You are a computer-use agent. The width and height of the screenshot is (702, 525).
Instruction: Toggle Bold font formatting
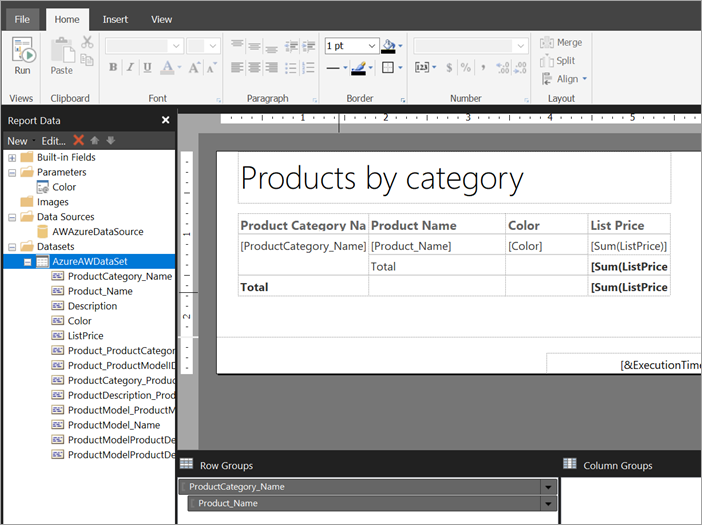click(x=113, y=68)
